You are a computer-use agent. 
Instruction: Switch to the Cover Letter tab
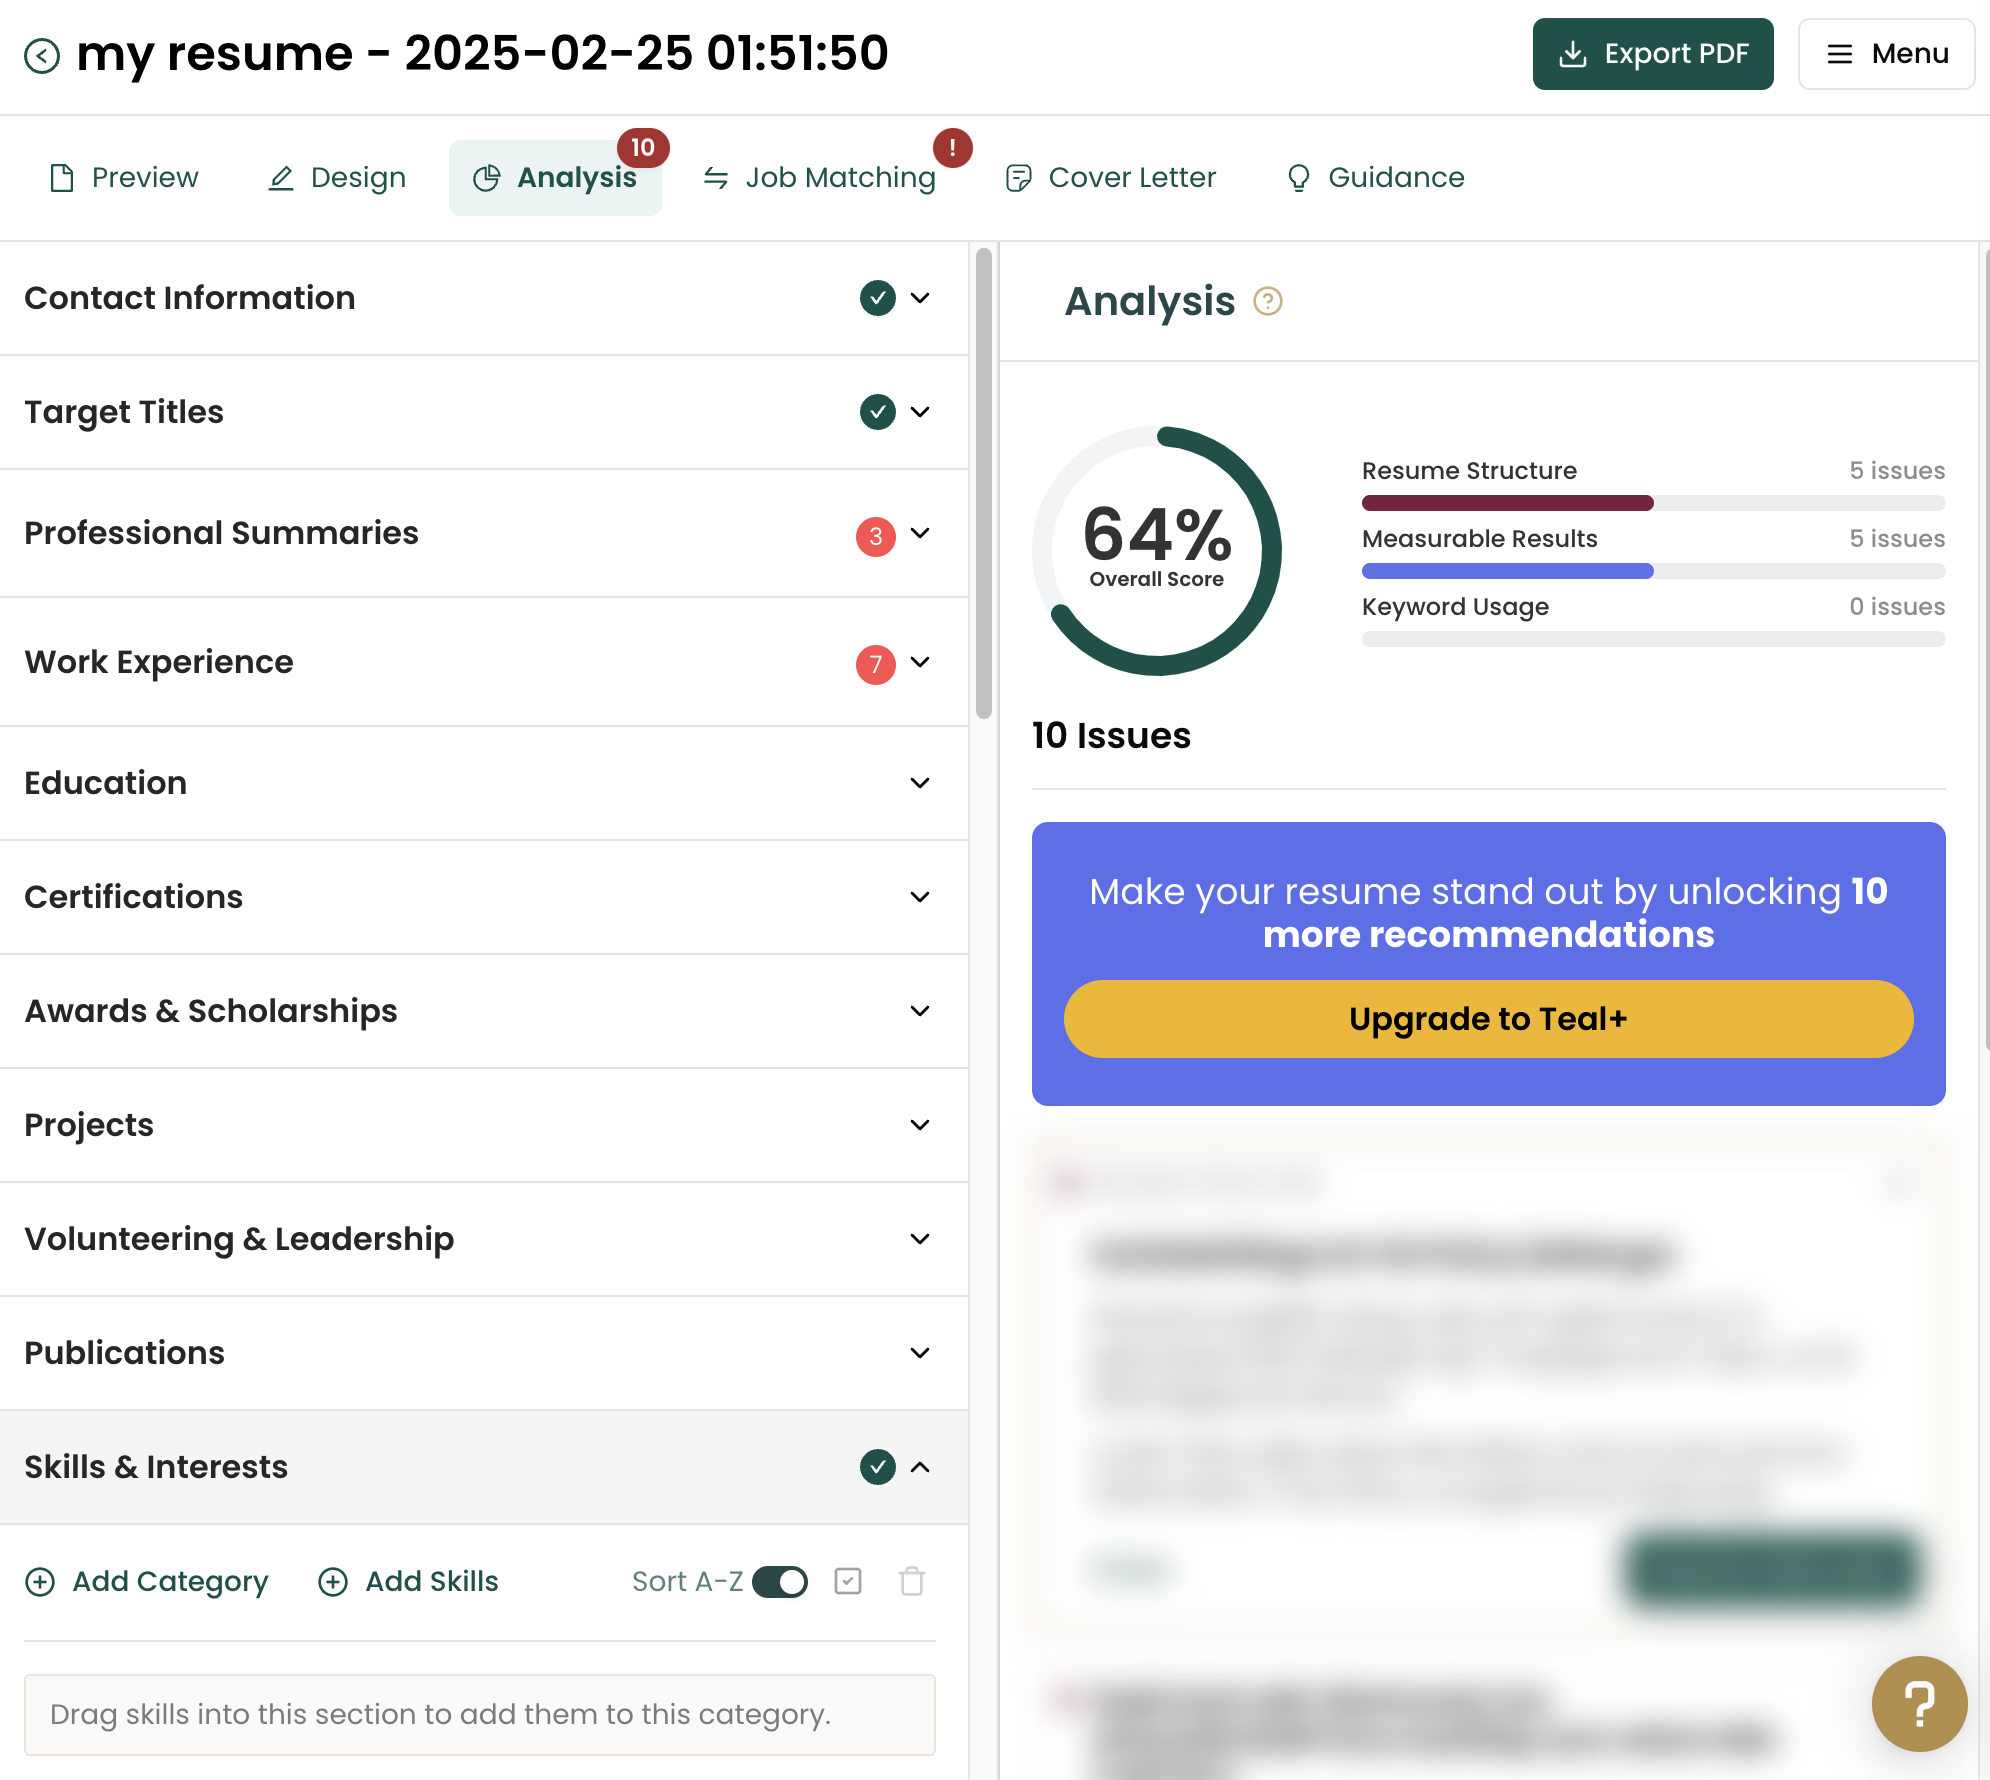[x=1110, y=178]
